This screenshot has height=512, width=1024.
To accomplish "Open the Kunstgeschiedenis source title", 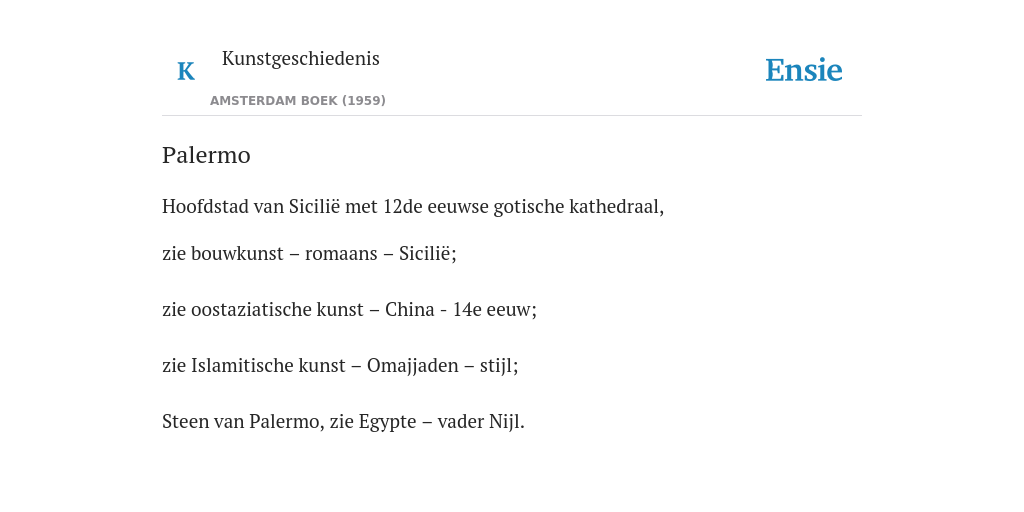I will 300,59.
